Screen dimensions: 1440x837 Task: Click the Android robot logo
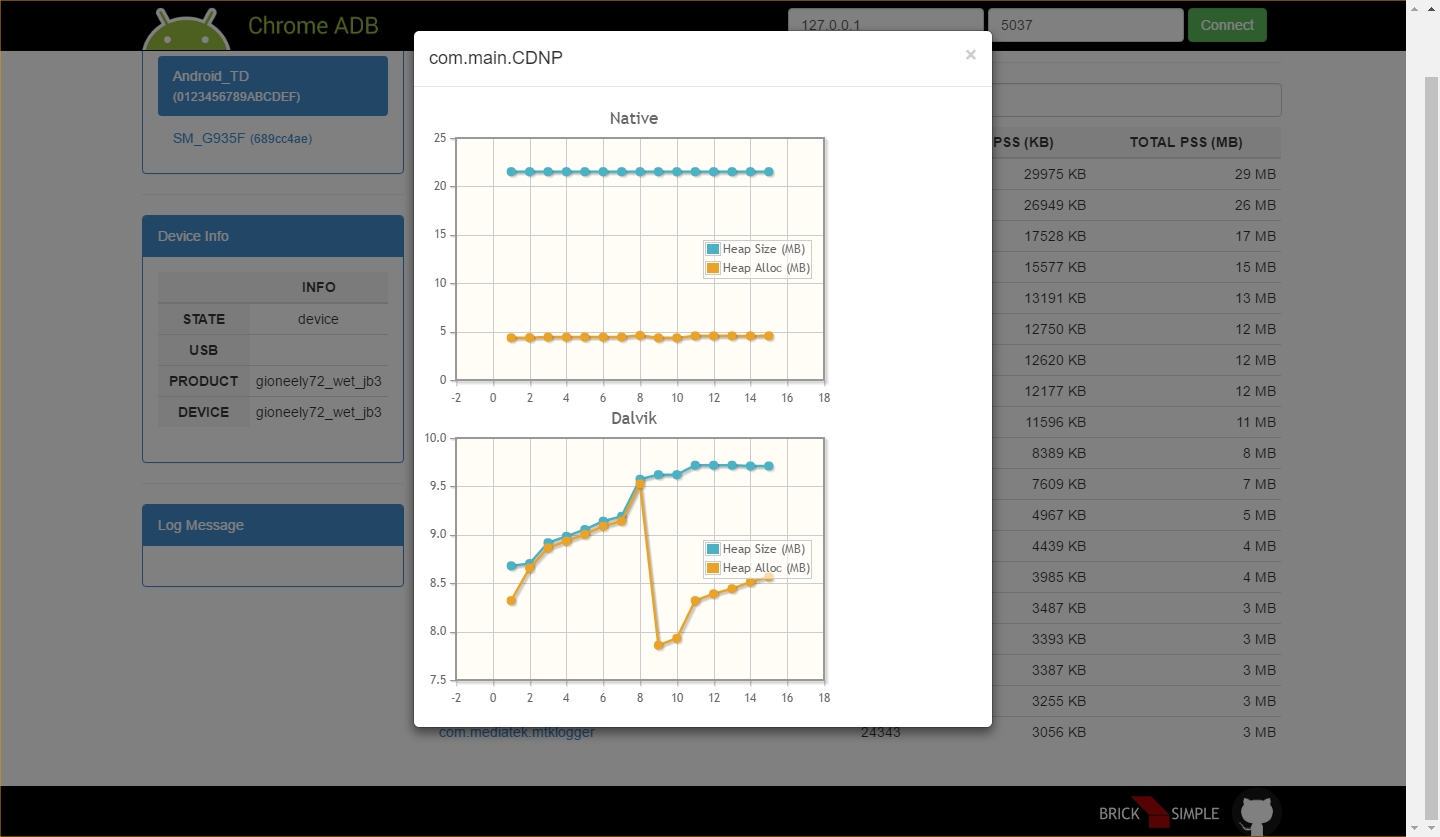(x=180, y=30)
